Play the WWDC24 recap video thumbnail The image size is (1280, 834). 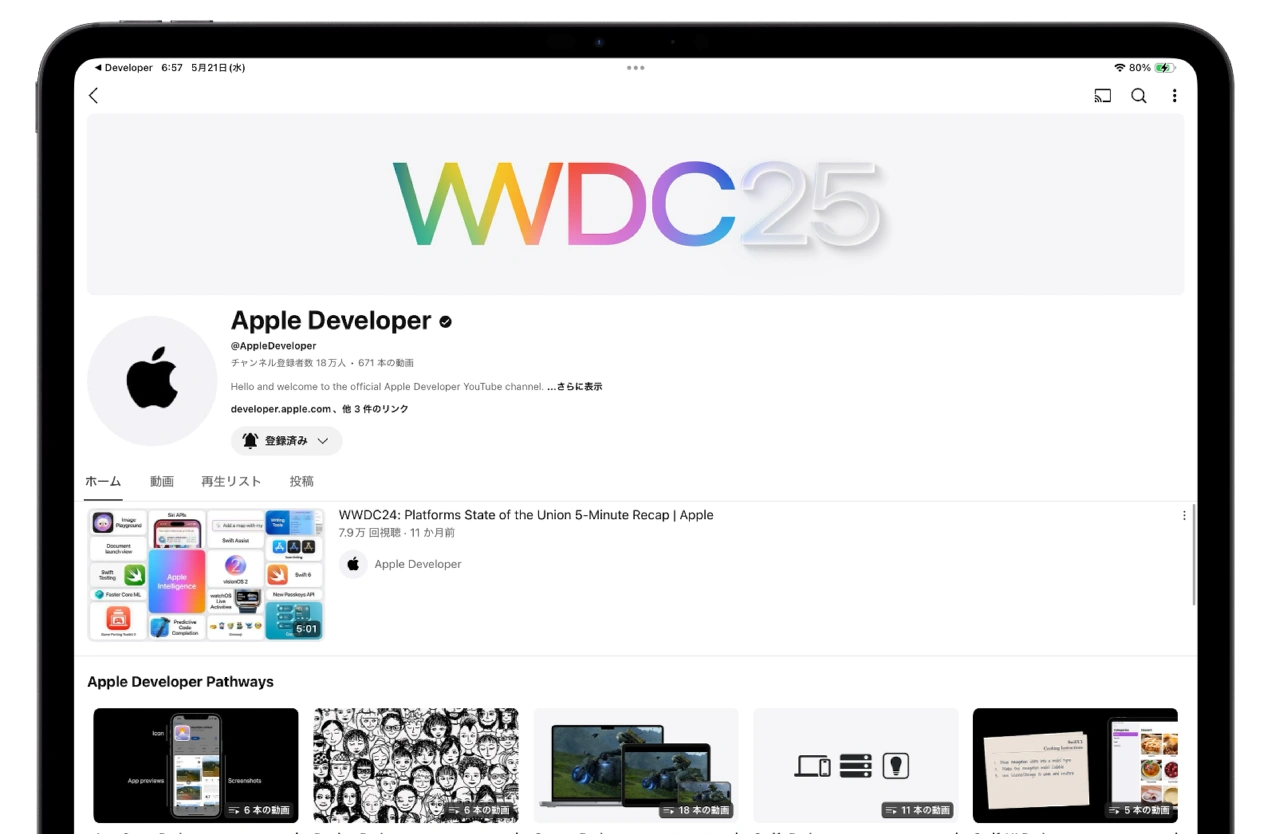click(206, 575)
